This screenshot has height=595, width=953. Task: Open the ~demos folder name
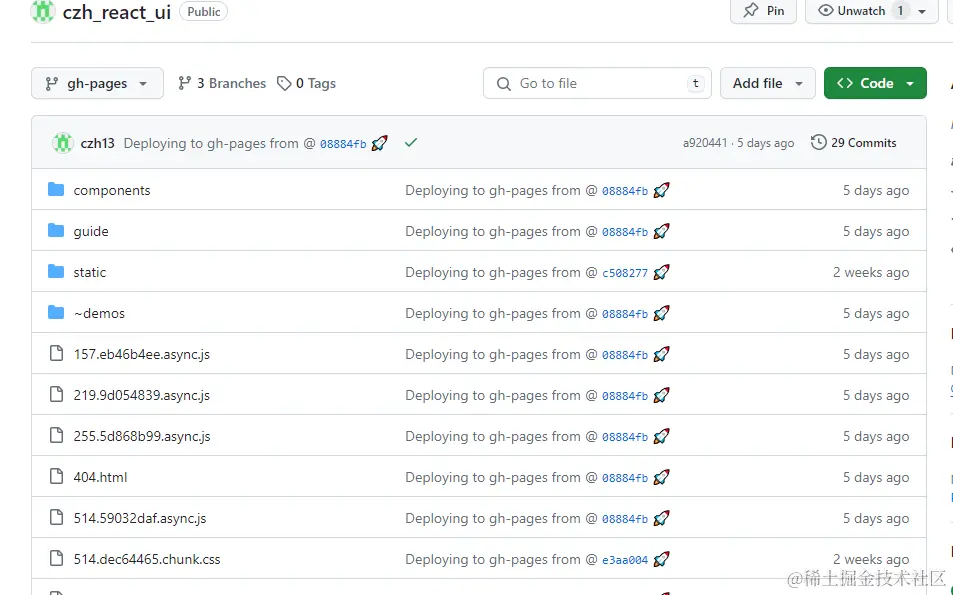(99, 313)
